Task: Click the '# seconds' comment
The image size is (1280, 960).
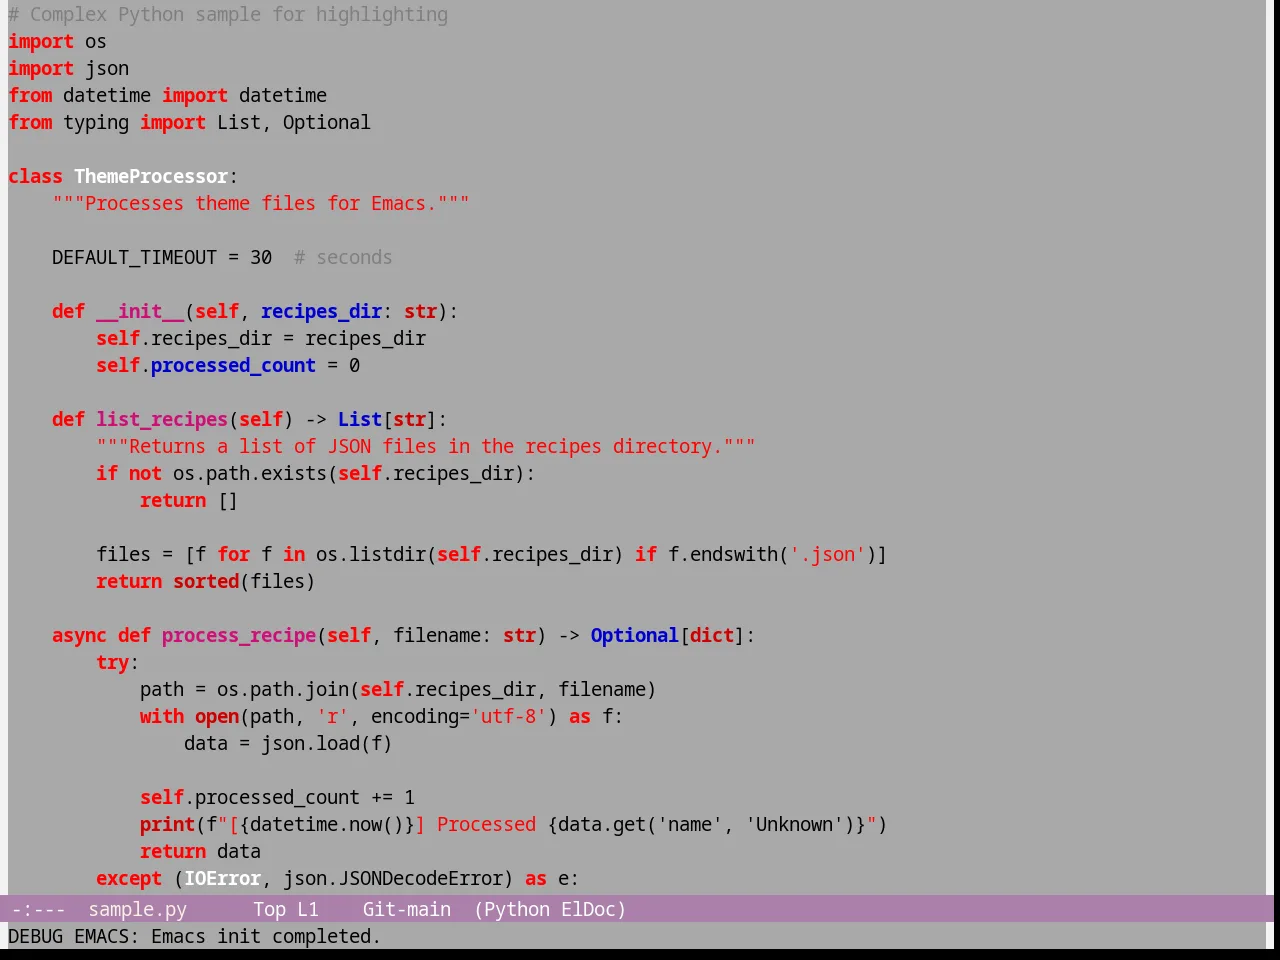Action: (343, 257)
